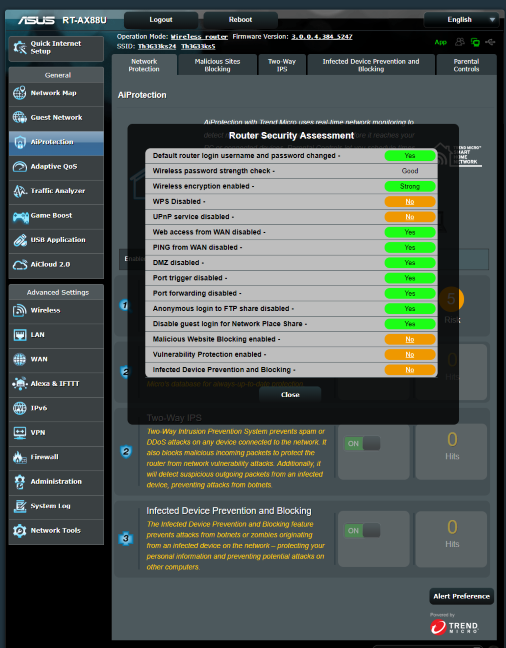
Task: Click No for Infected Device Prevention and Blocking
Action: point(410,370)
